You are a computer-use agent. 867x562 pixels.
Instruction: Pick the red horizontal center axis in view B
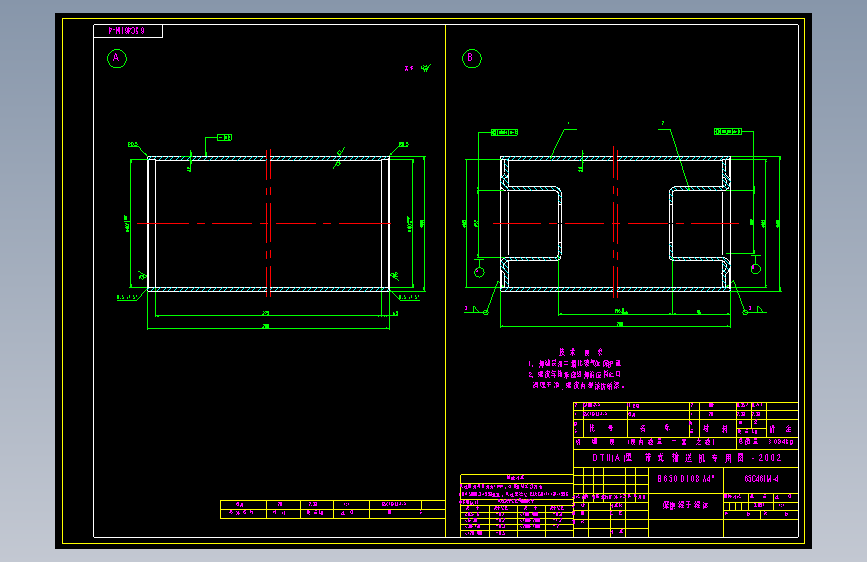click(615, 223)
